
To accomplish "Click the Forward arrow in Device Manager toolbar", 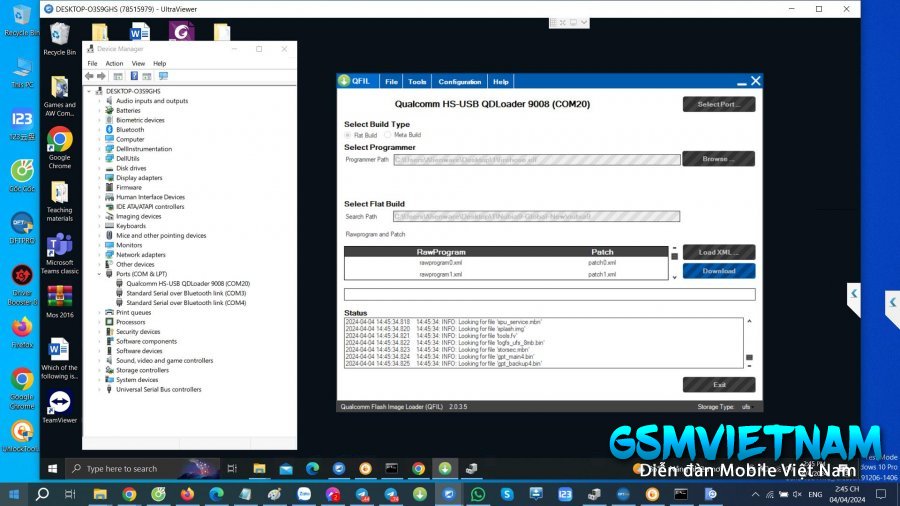I will (102, 76).
